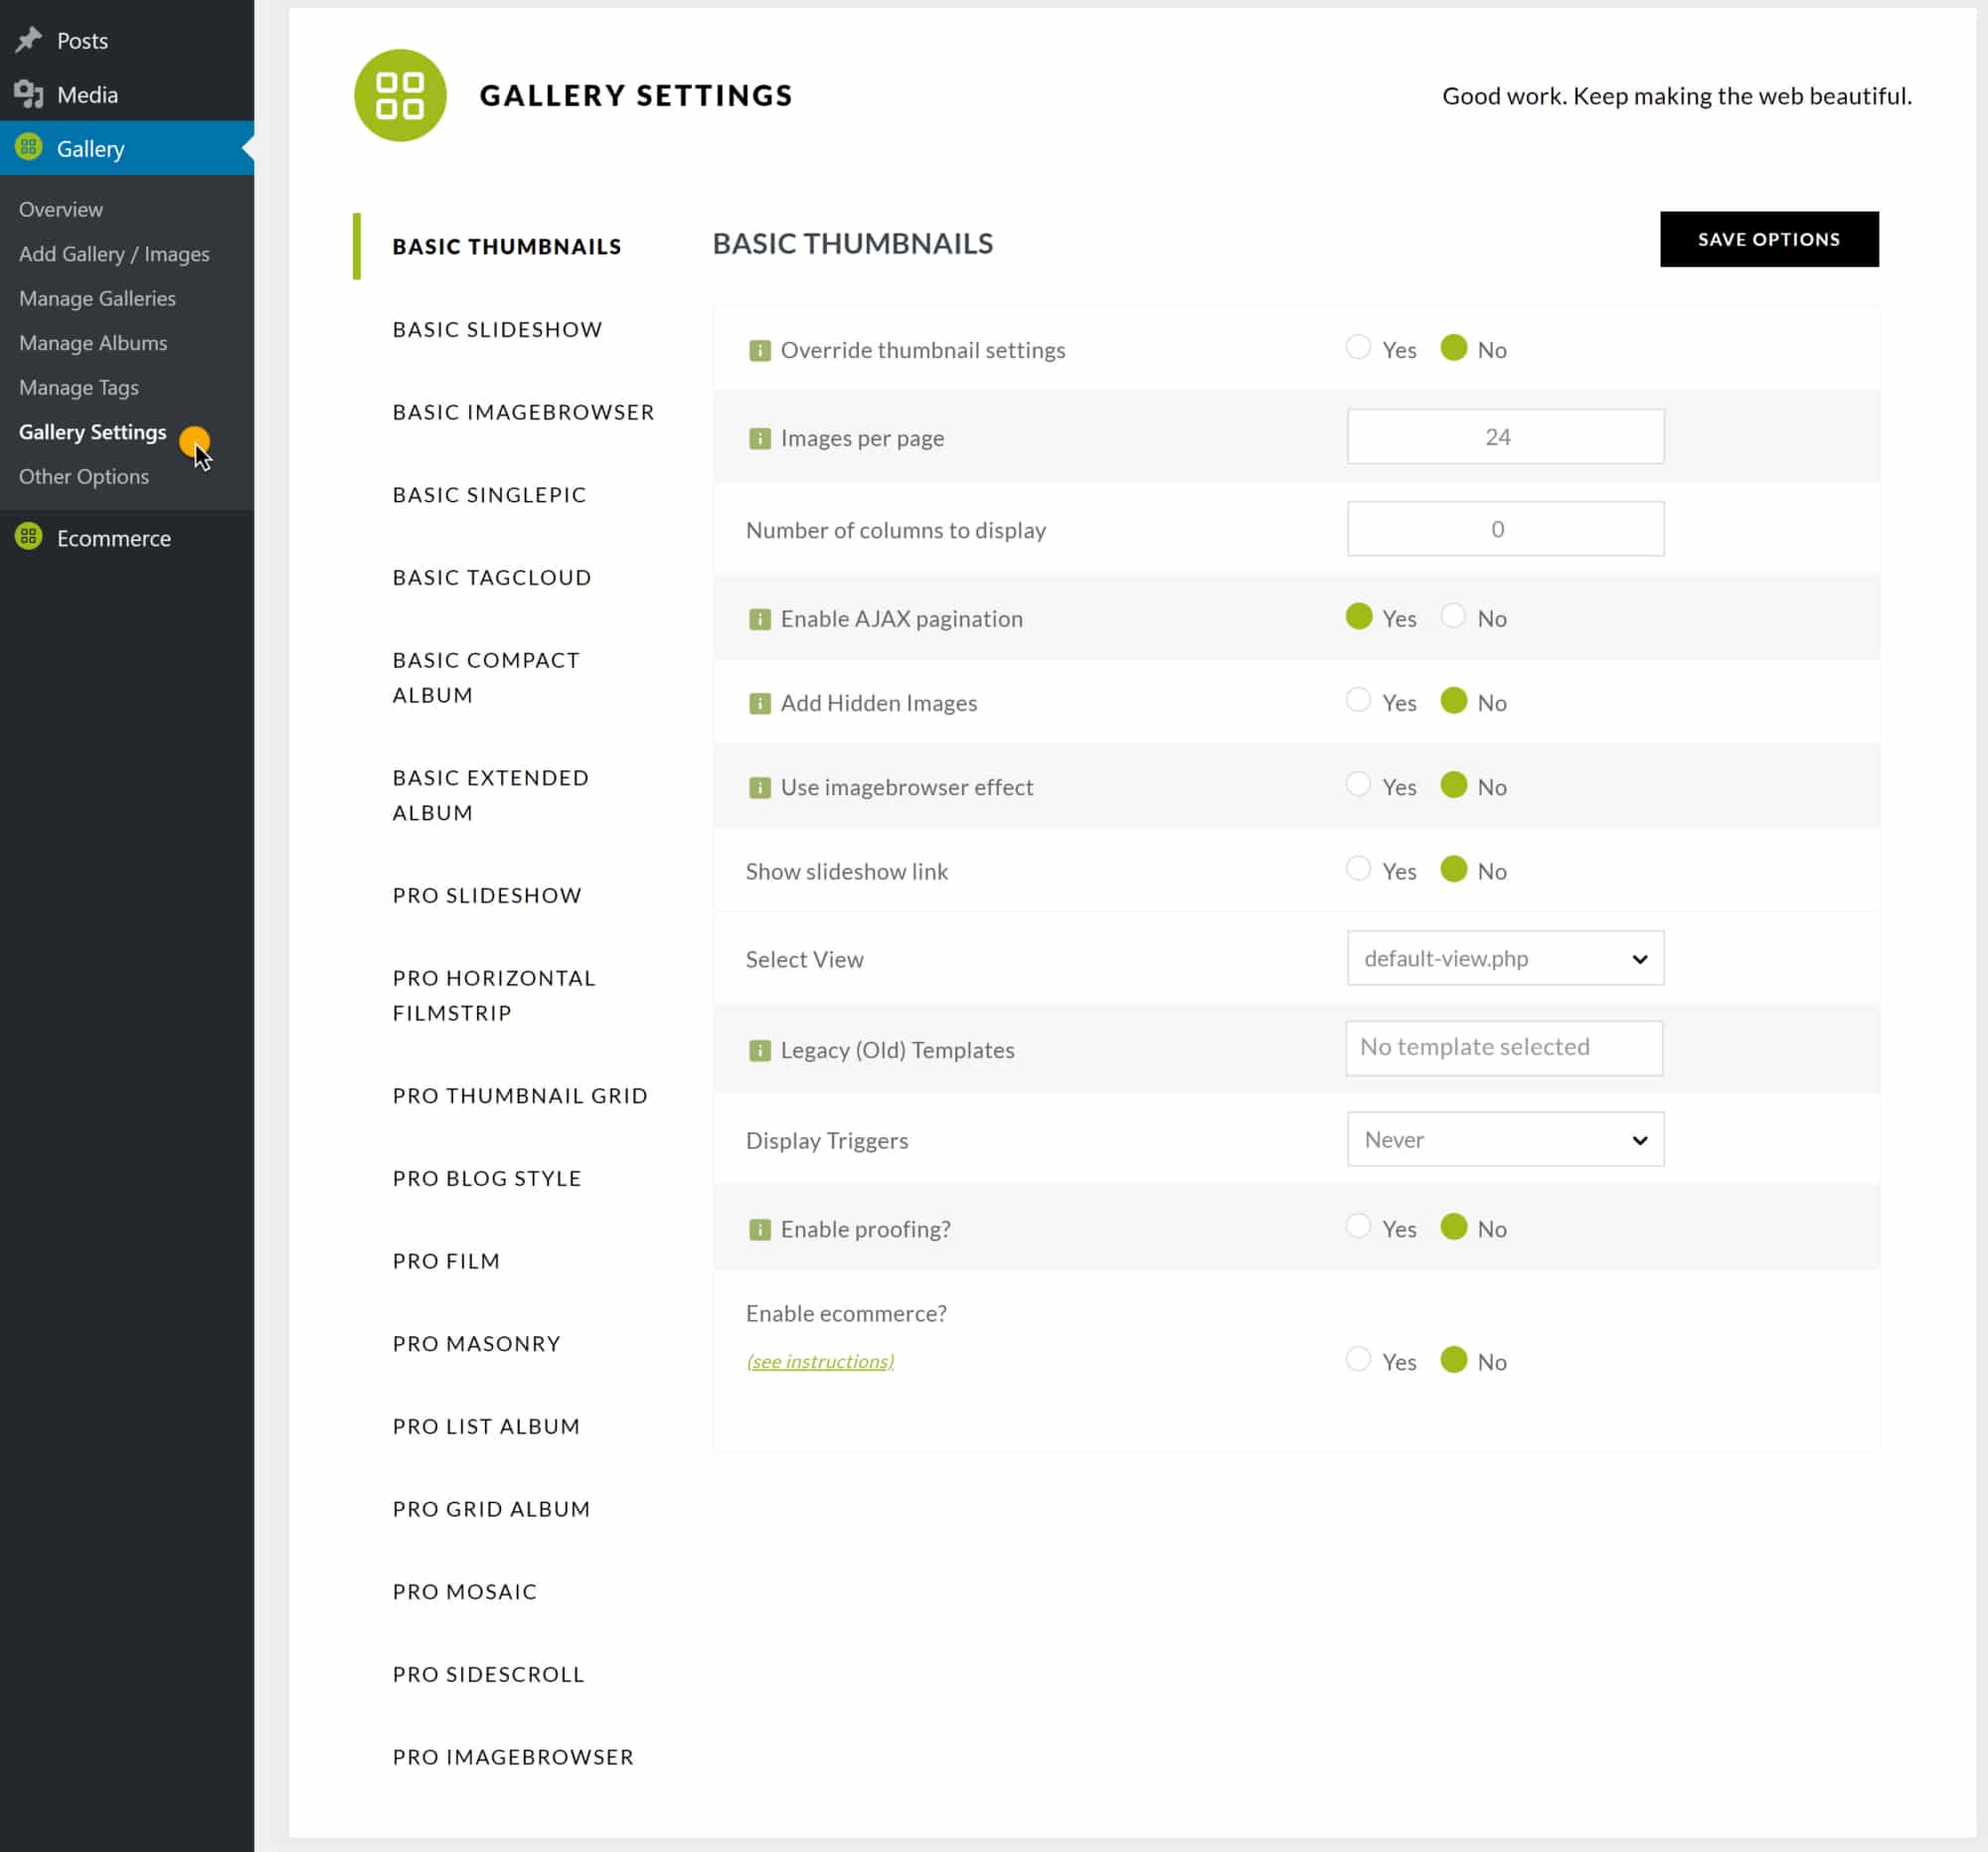
Task: Click info icon beside Use imagebrowser effect
Action: [x=759, y=787]
